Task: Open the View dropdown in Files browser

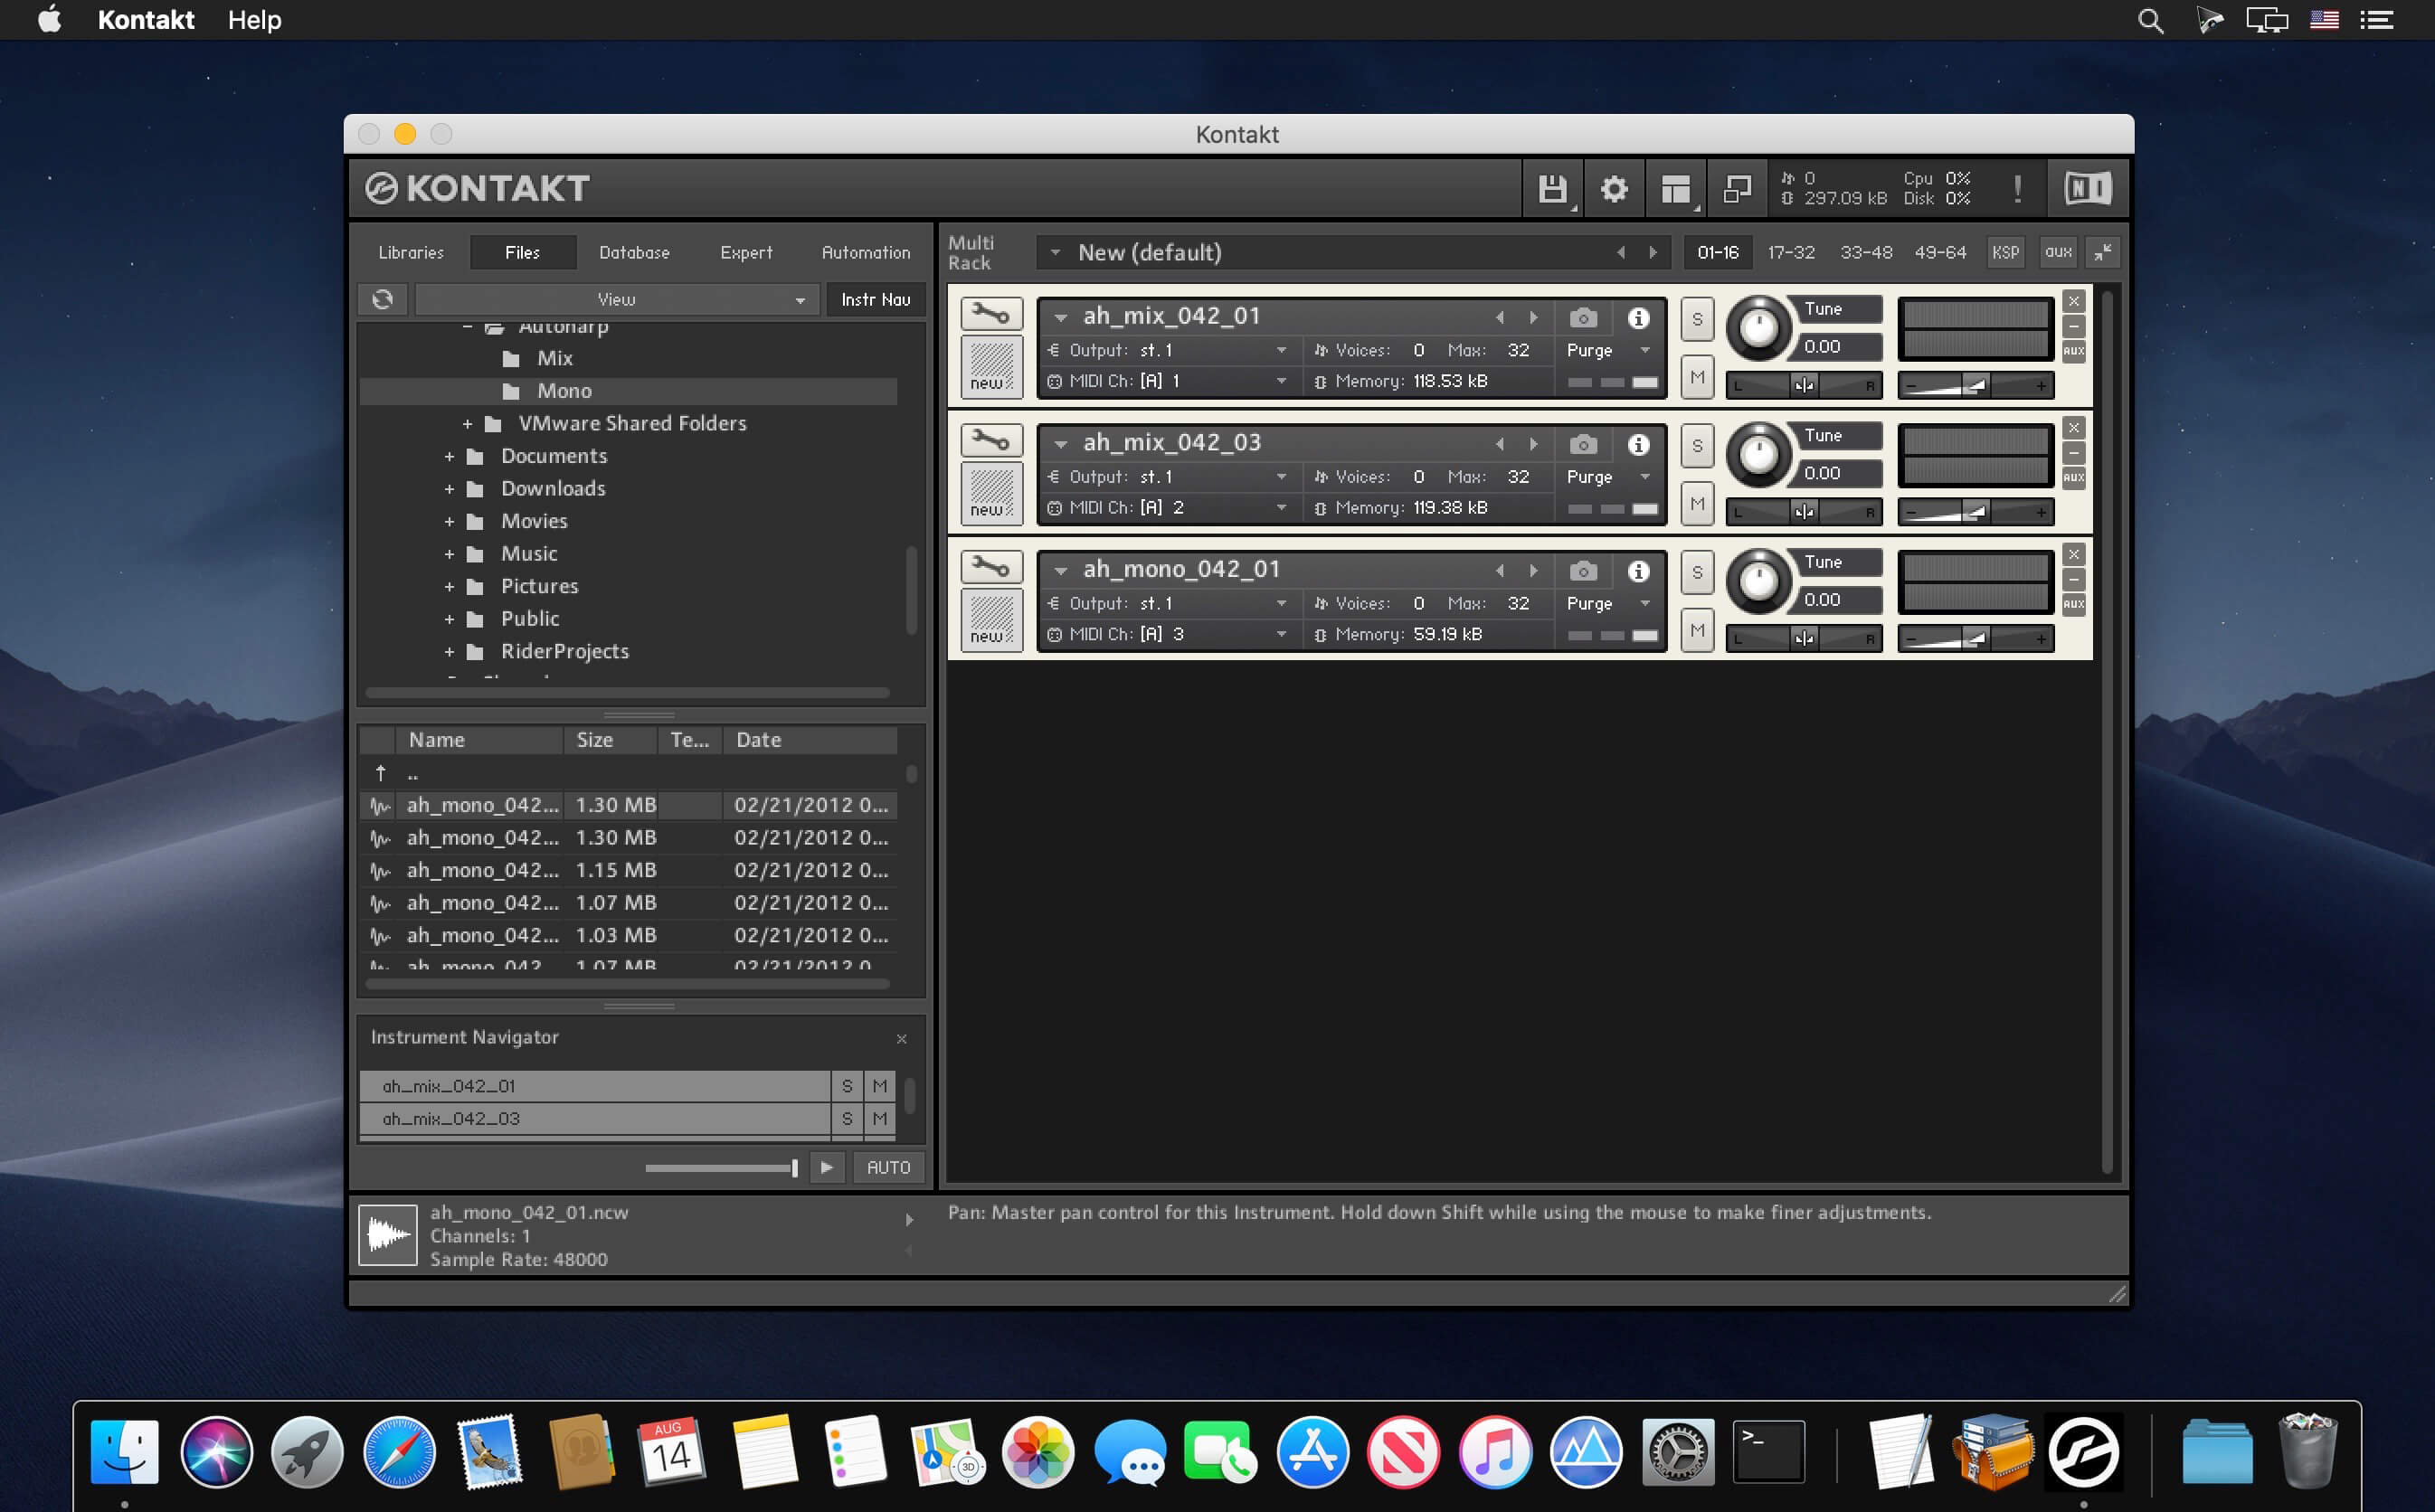Action: coord(616,299)
